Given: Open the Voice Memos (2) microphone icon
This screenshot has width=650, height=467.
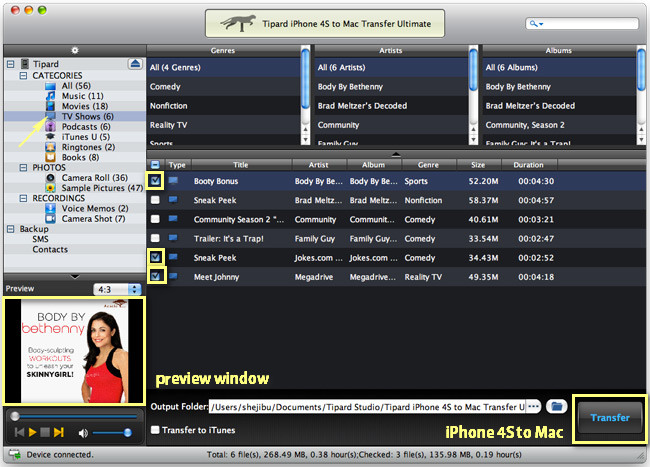Looking at the screenshot, I should (x=50, y=208).
